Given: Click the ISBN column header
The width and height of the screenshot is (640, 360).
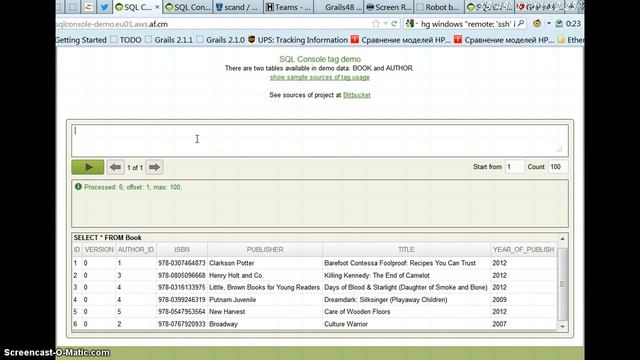Looking at the screenshot, I should pos(182,249).
